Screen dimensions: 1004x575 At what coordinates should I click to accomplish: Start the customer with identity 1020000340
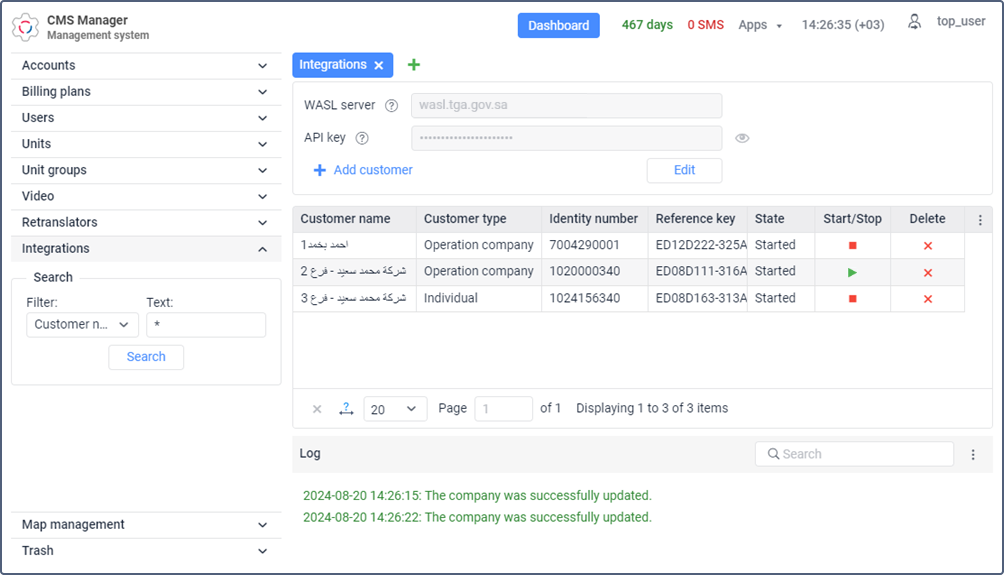click(852, 272)
